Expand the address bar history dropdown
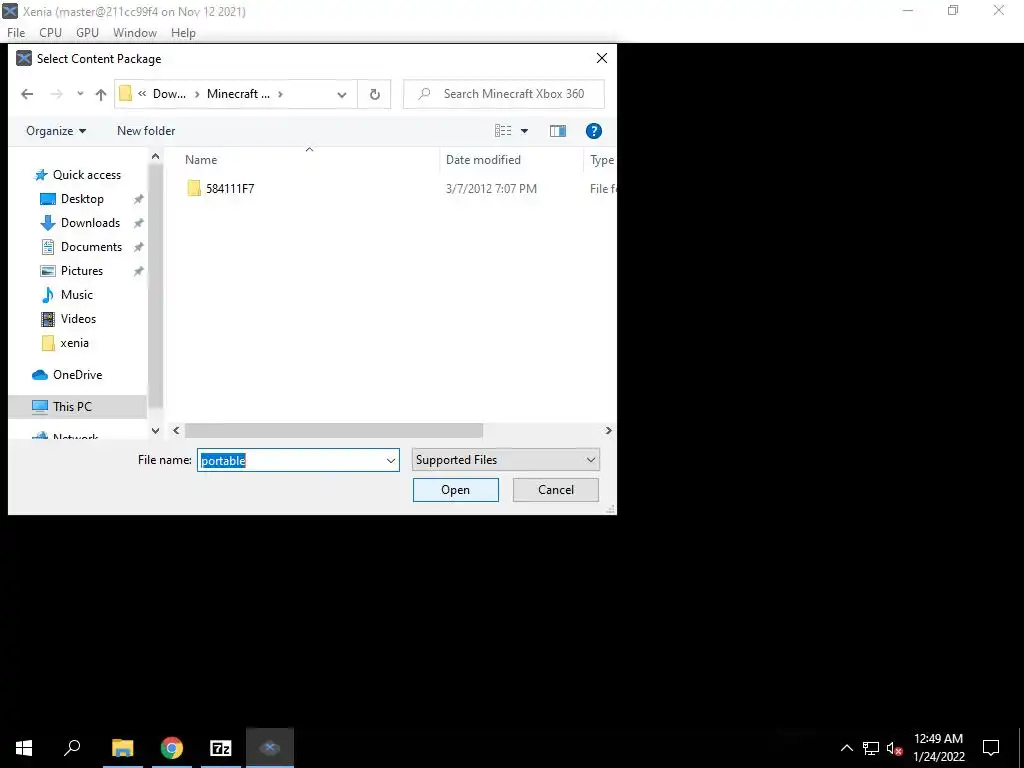The width and height of the screenshot is (1024, 768). point(342,94)
